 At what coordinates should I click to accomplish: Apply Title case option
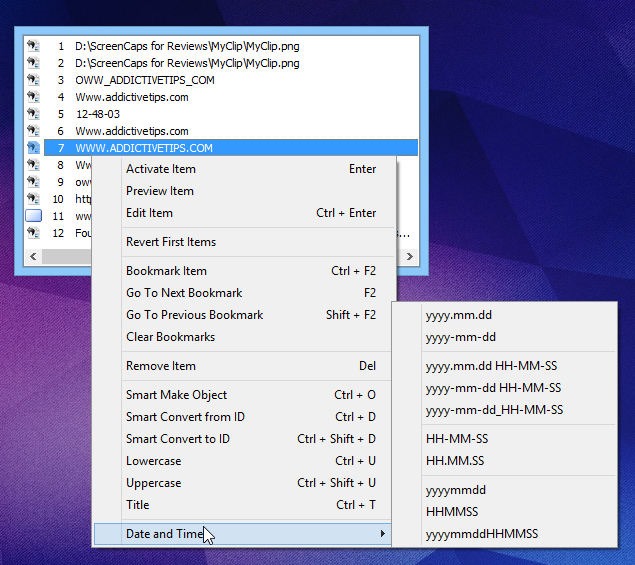[243, 505]
